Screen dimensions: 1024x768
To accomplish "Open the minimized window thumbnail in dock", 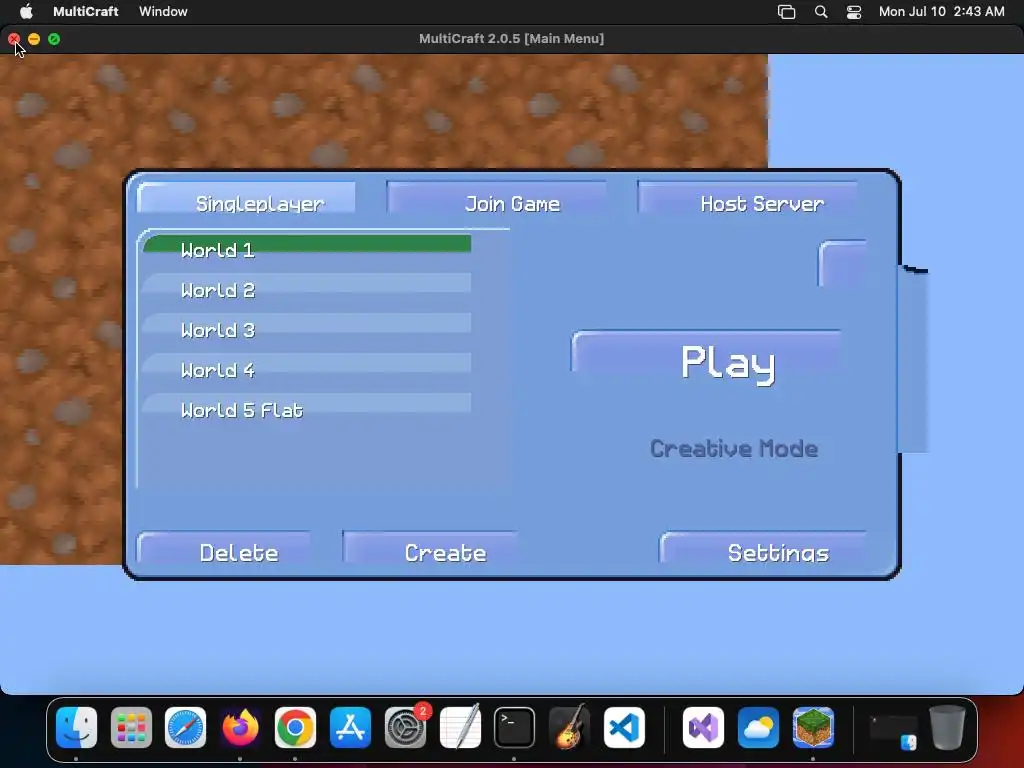I will click(x=893, y=730).
